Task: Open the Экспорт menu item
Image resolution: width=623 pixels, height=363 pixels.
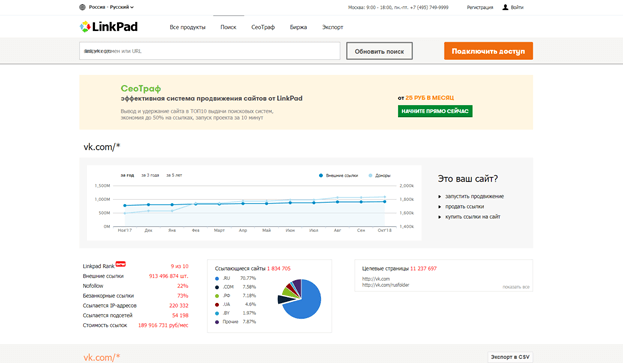Action: coord(333,27)
